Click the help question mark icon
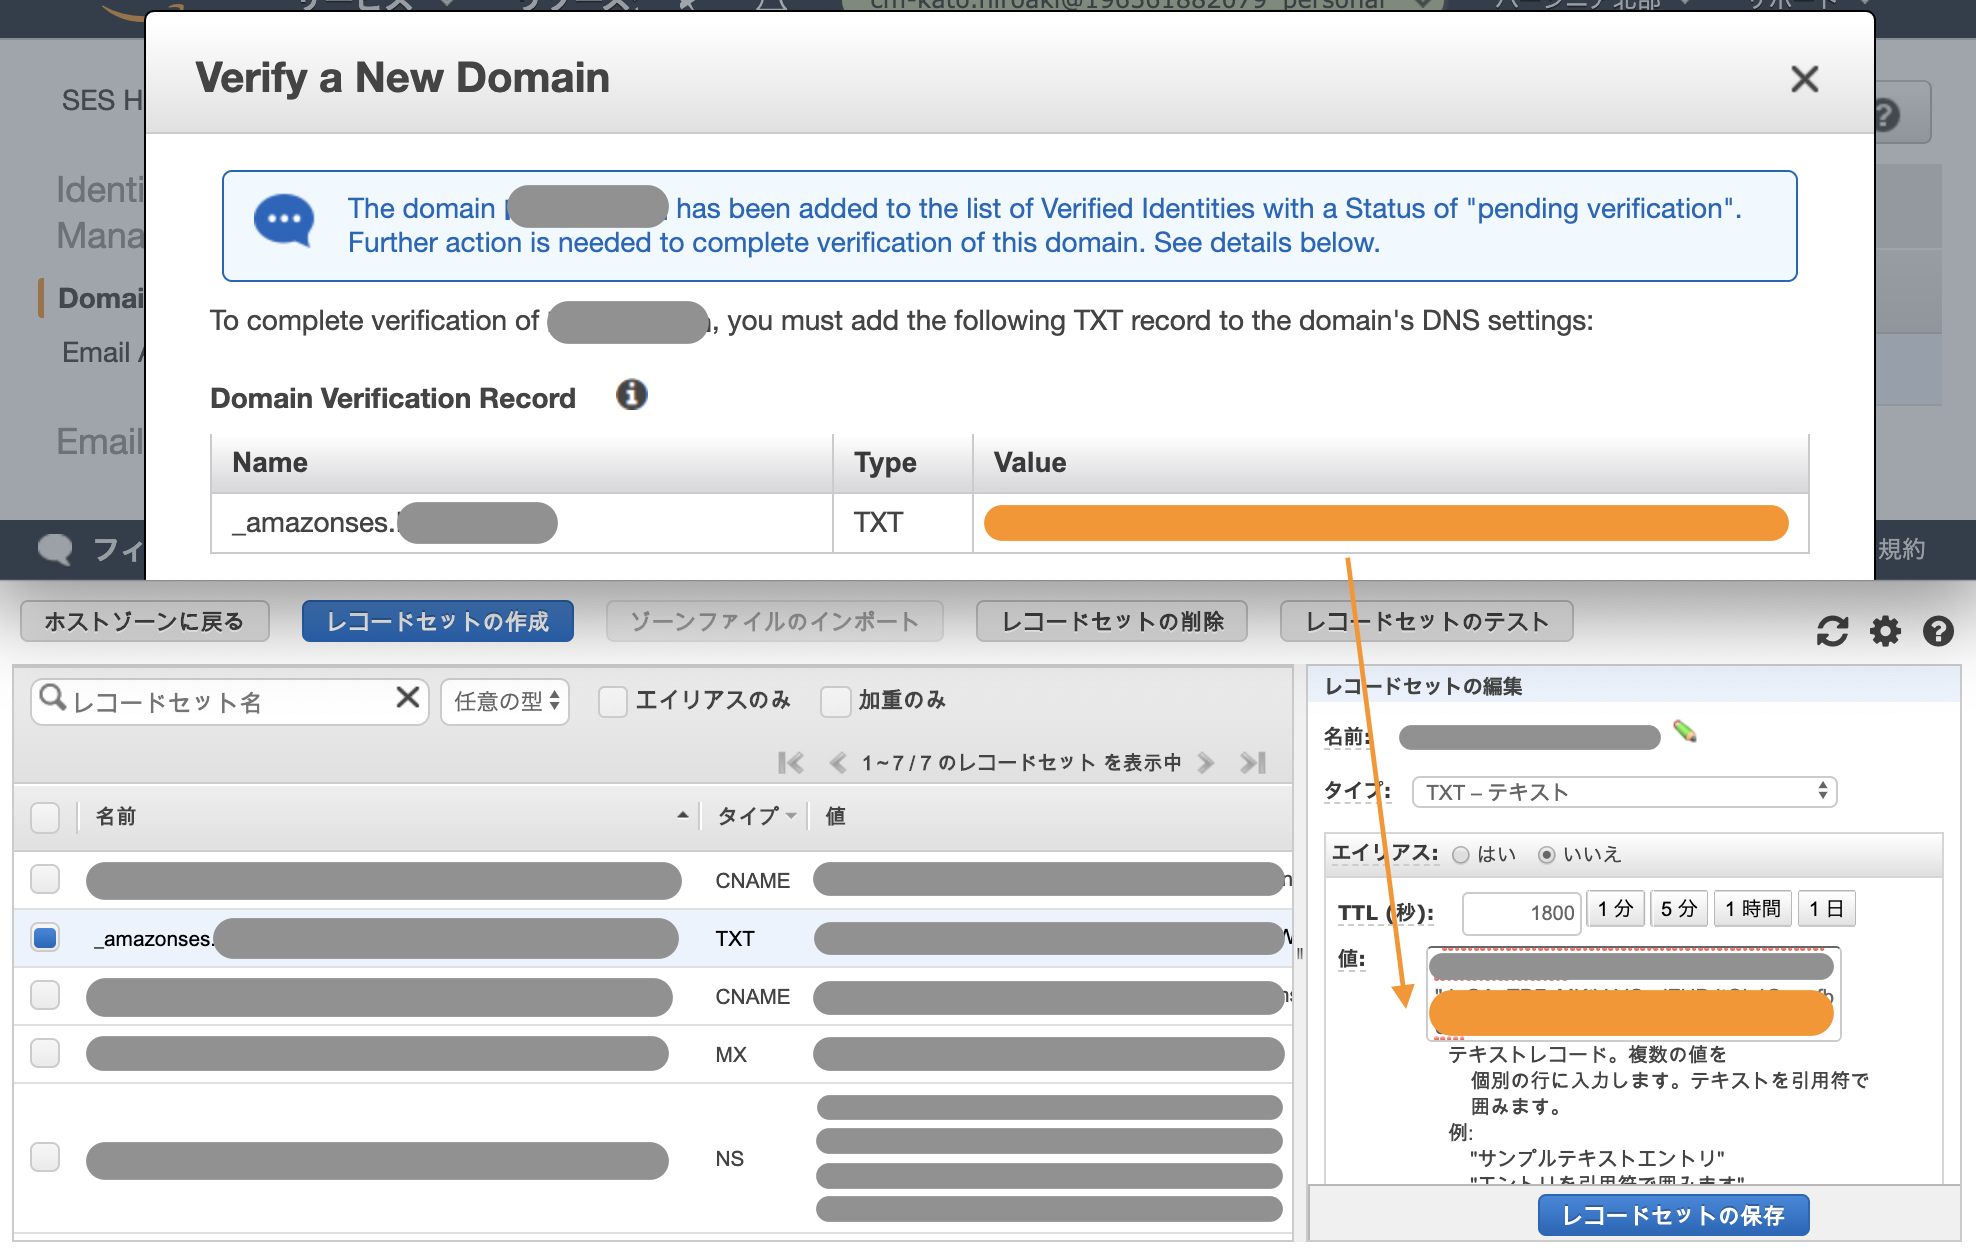 (1938, 631)
